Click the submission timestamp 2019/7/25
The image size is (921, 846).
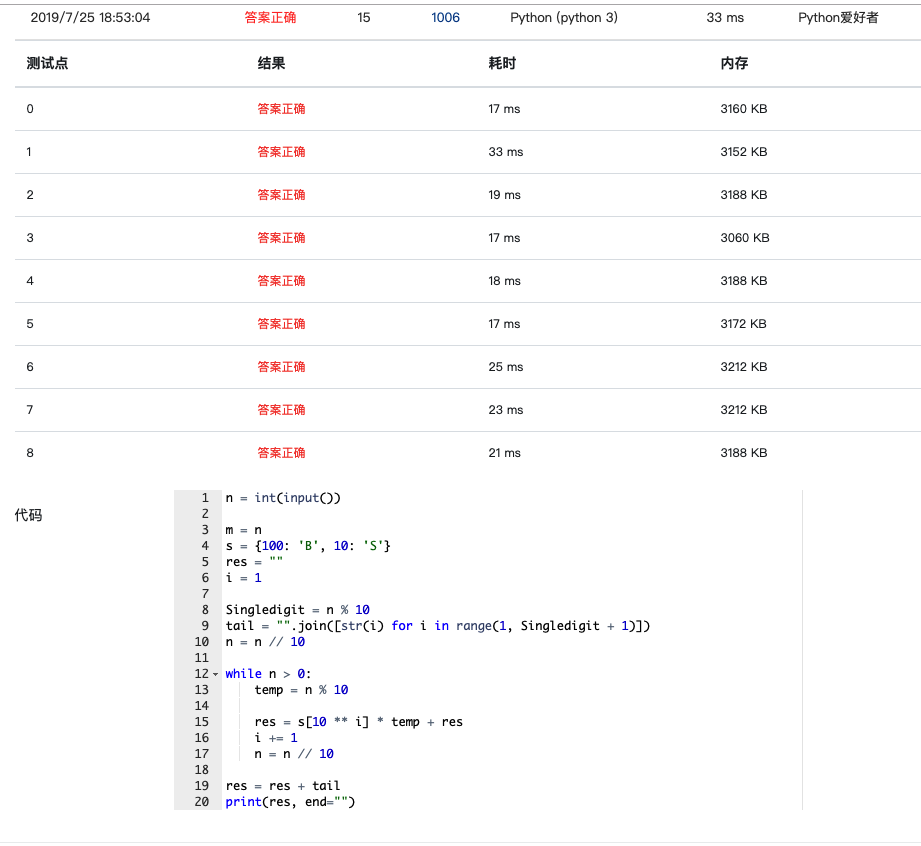tap(90, 18)
